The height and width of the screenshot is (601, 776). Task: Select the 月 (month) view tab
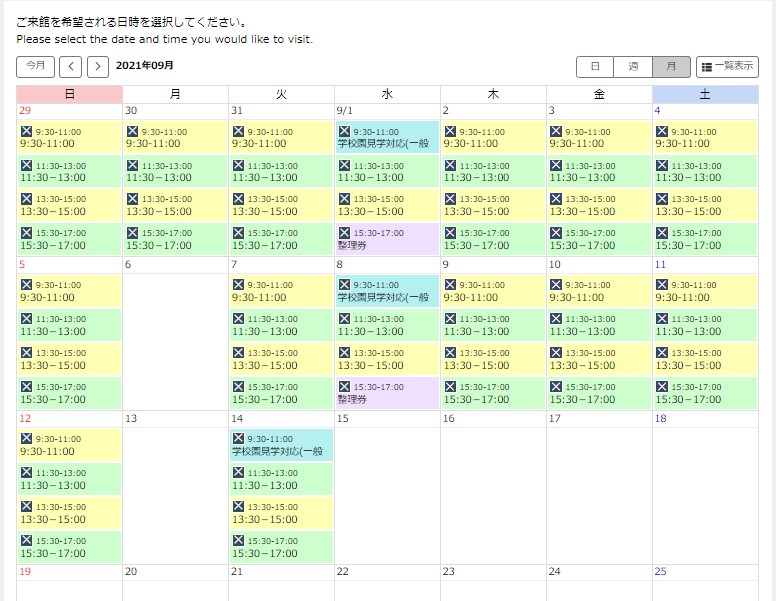(671, 66)
